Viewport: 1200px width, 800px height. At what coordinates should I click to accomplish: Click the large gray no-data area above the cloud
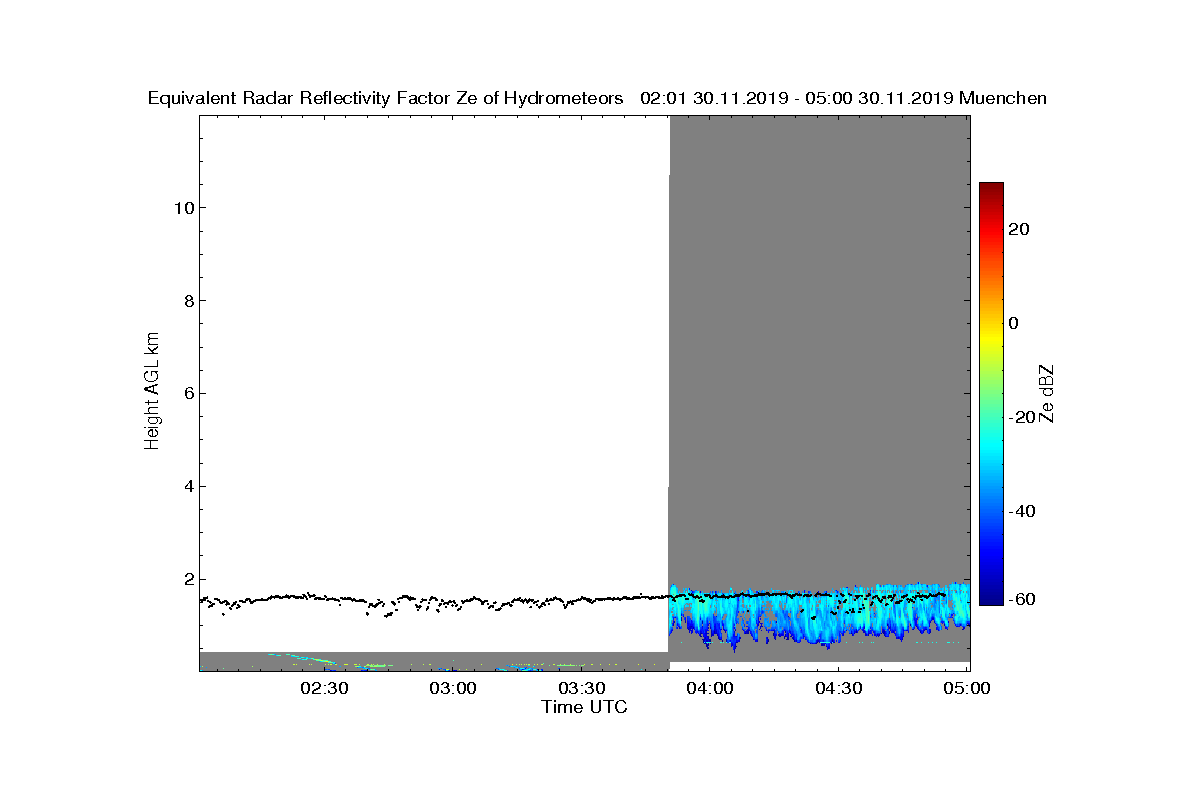[819, 350]
